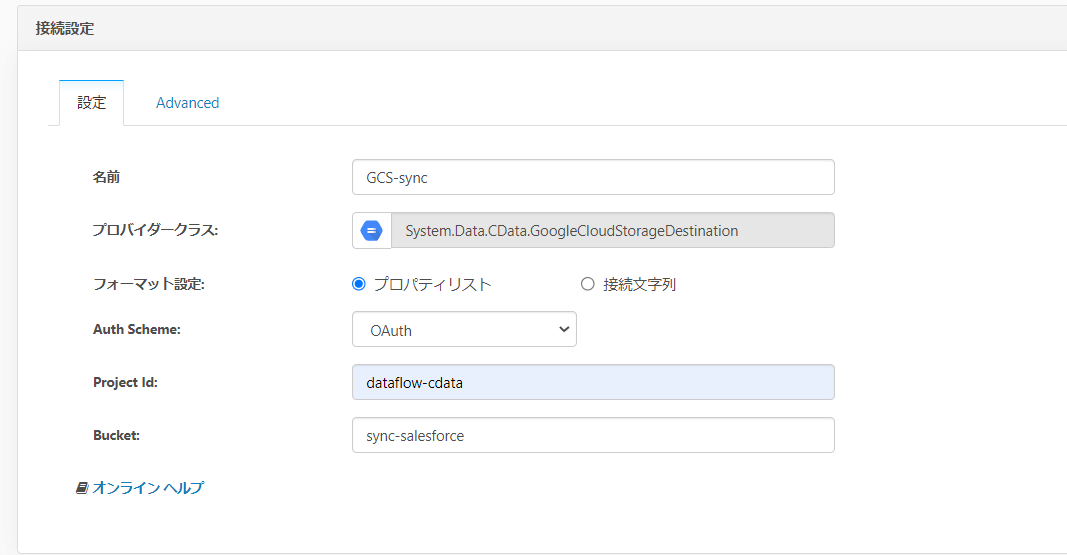Click the プロバイダークラス label
The width and height of the screenshot is (1067, 555).
pos(155,230)
